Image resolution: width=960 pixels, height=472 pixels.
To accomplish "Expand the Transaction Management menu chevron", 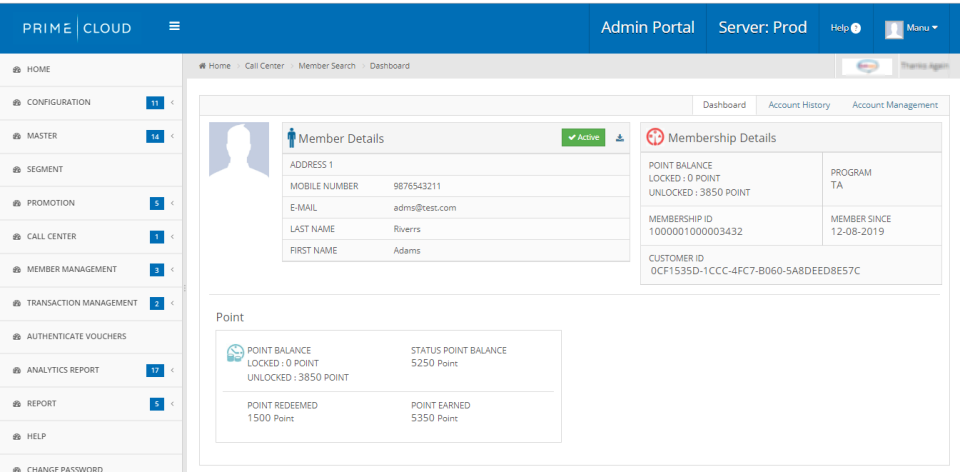I will click(x=173, y=303).
